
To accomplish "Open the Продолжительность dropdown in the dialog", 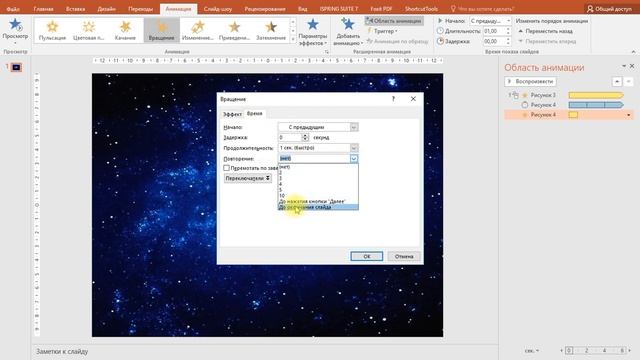I will tap(354, 148).
